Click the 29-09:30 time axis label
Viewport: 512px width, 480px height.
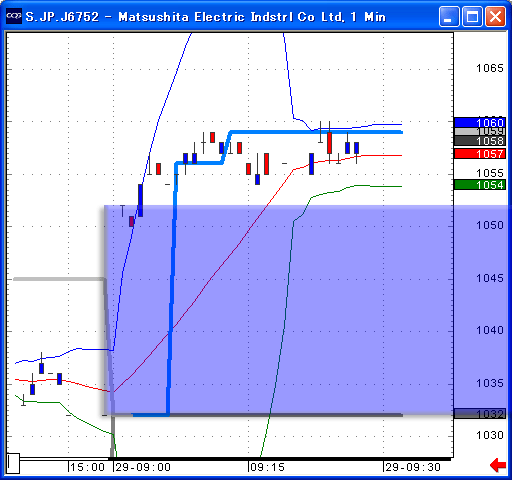pos(413,467)
